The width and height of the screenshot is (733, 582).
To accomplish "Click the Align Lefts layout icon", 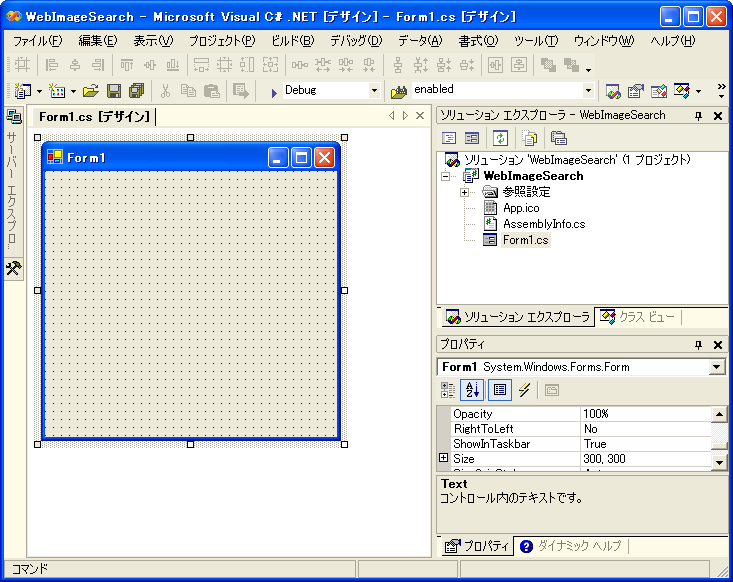I will click(x=51, y=65).
